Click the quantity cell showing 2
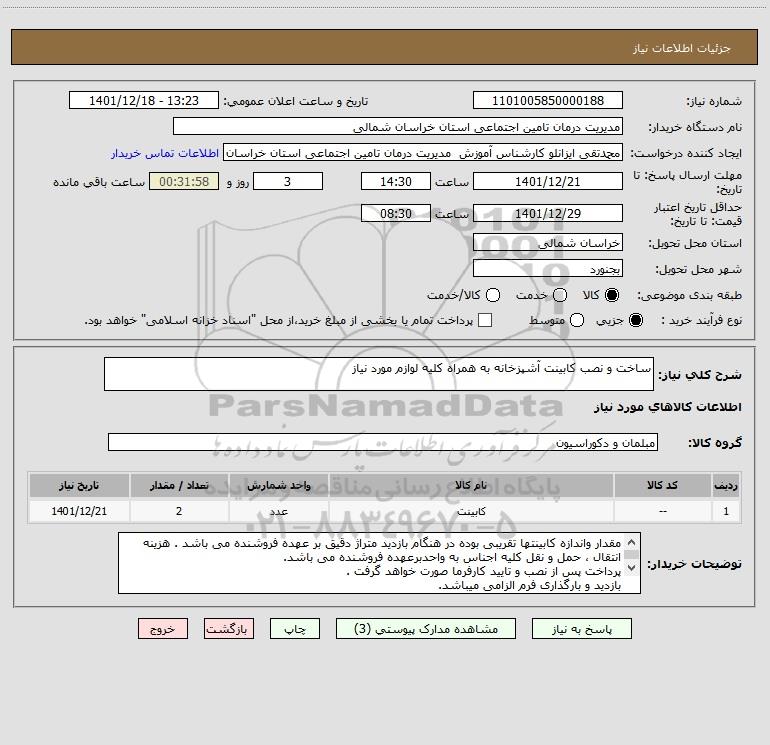Viewport: 770px width, 745px height. click(179, 511)
